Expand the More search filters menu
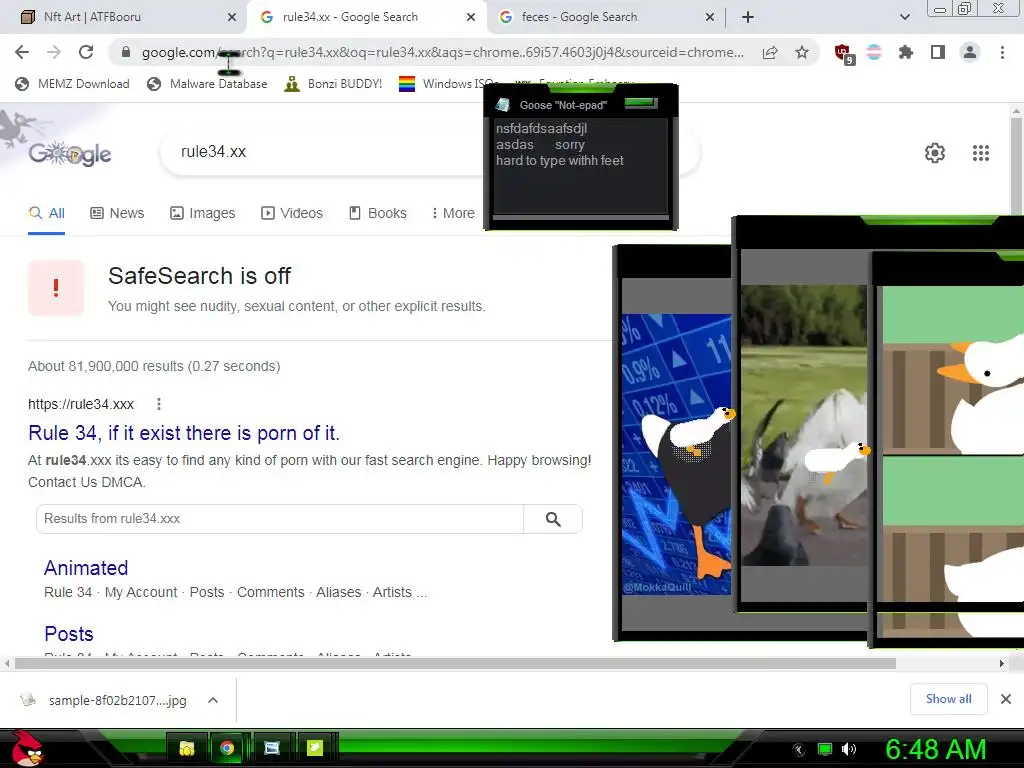 (x=453, y=213)
